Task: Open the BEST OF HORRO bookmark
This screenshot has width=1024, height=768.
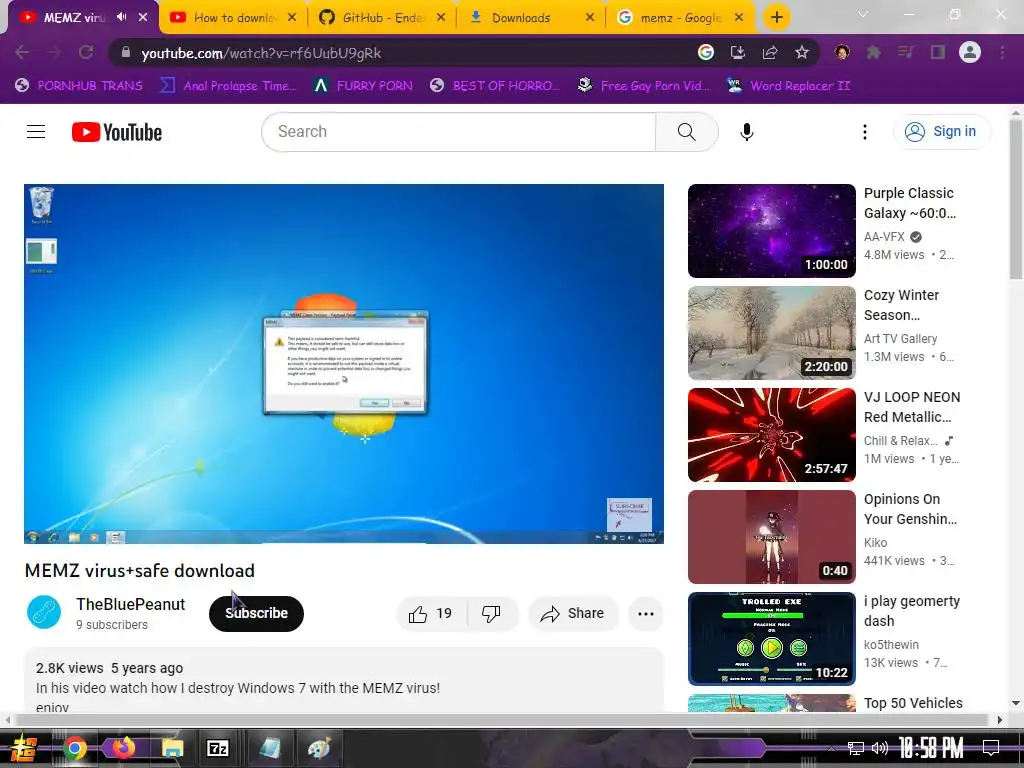Action: (x=495, y=86)
